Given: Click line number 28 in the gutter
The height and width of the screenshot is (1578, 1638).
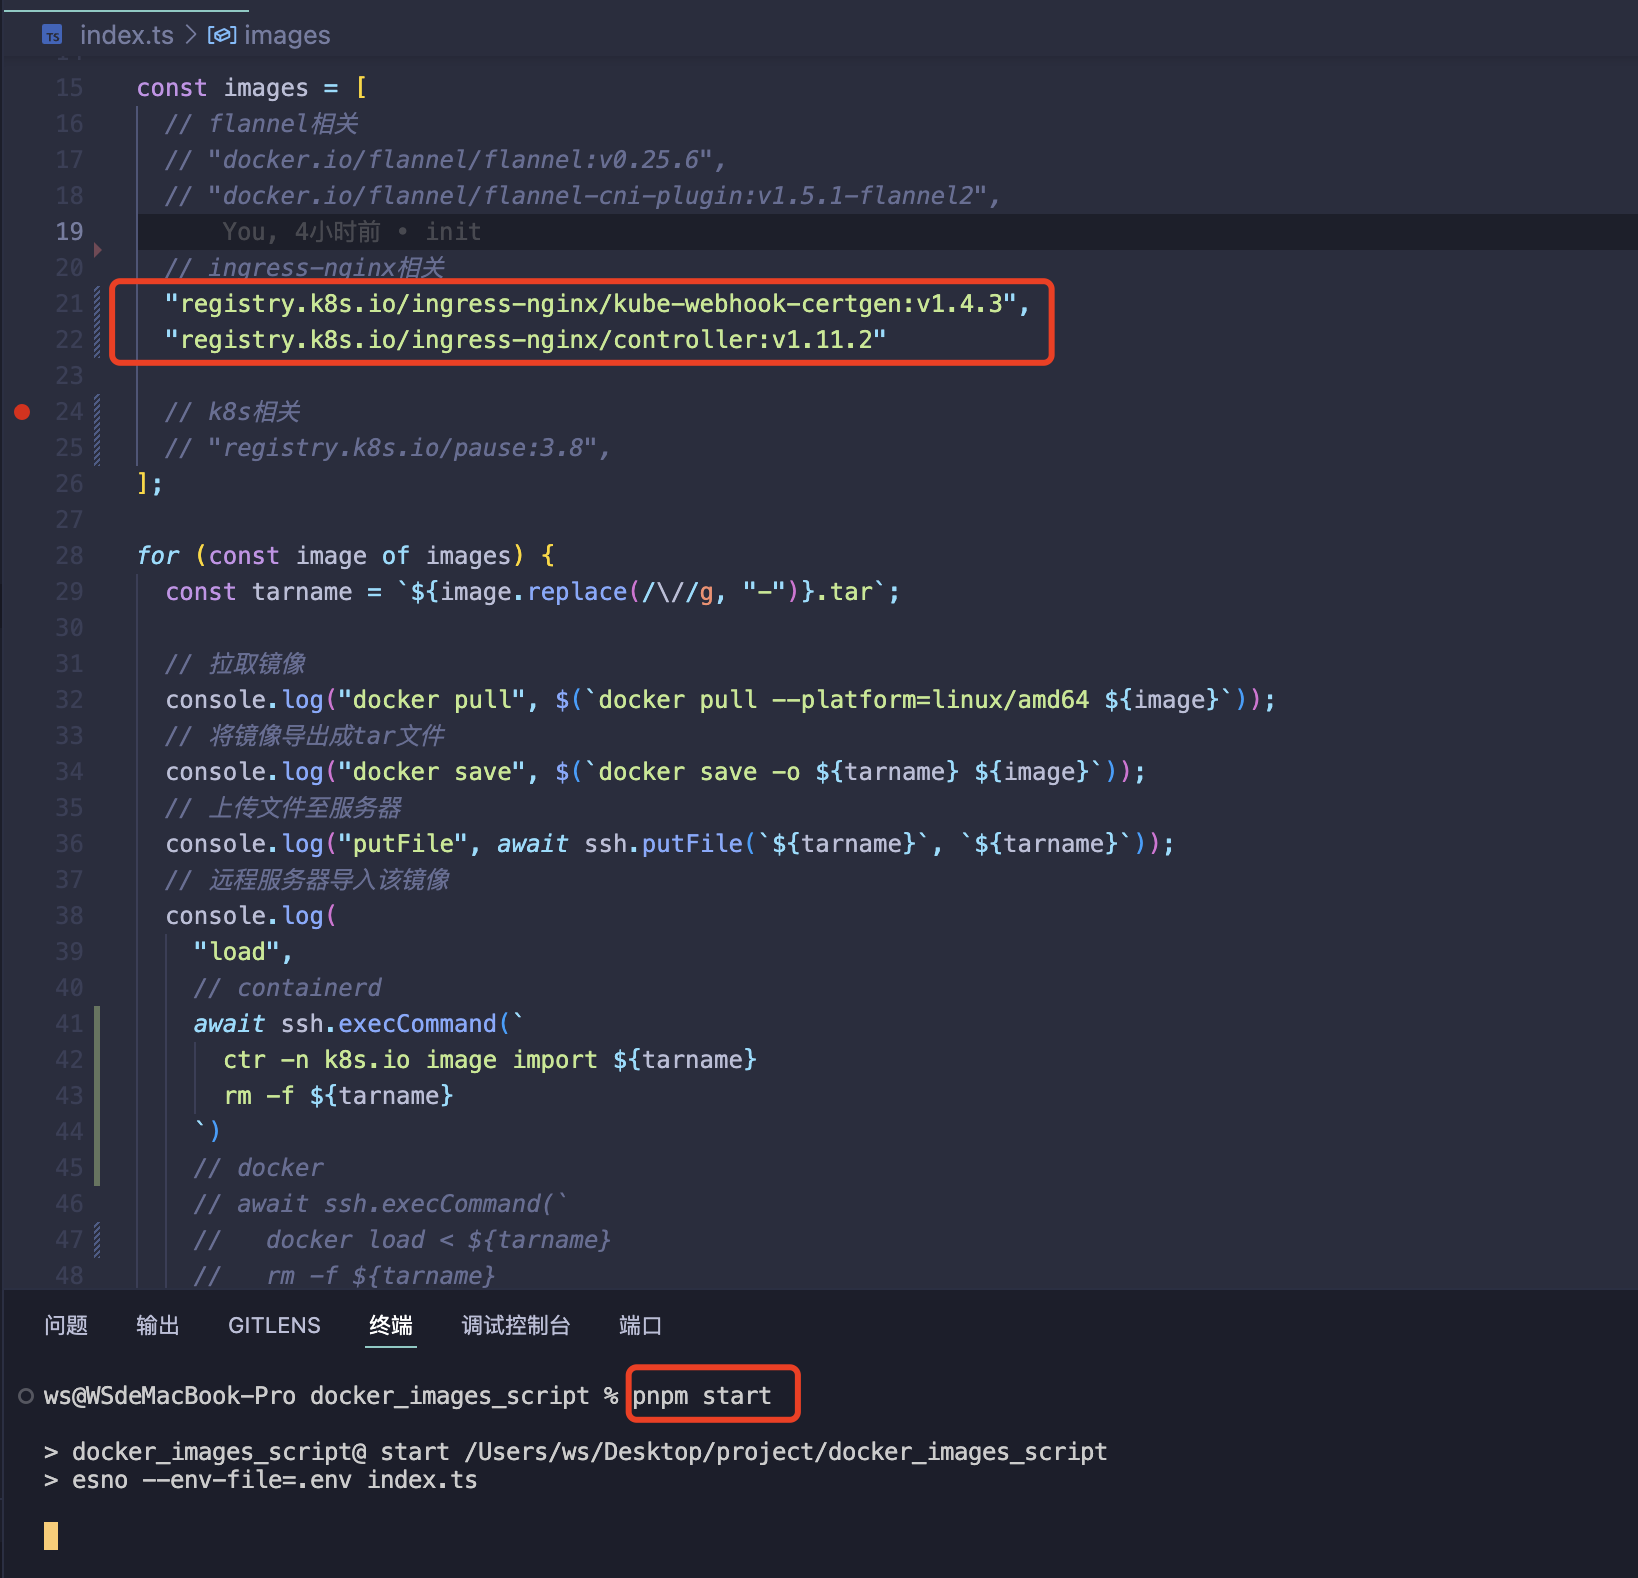Looking at the screenshot, I should click(69, 556).
